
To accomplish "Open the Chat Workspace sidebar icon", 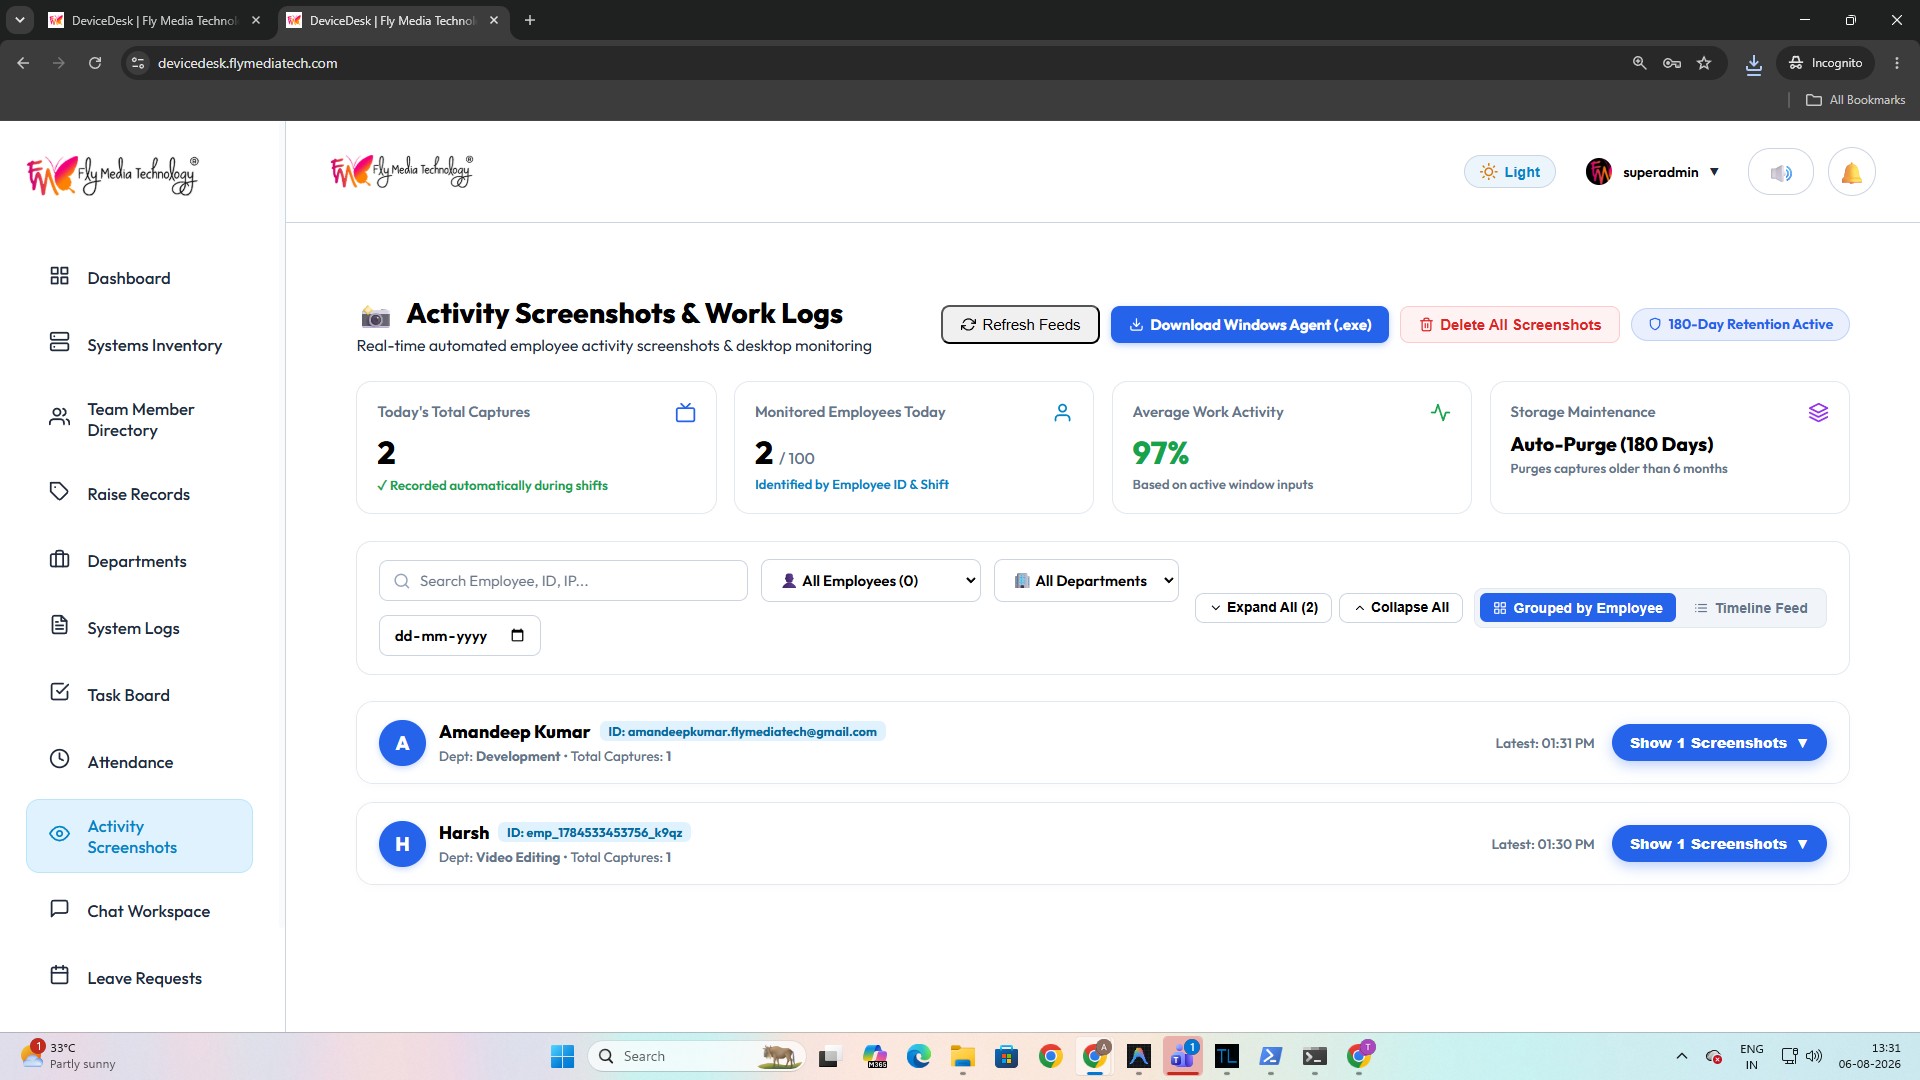I will [x=59, y=909].
